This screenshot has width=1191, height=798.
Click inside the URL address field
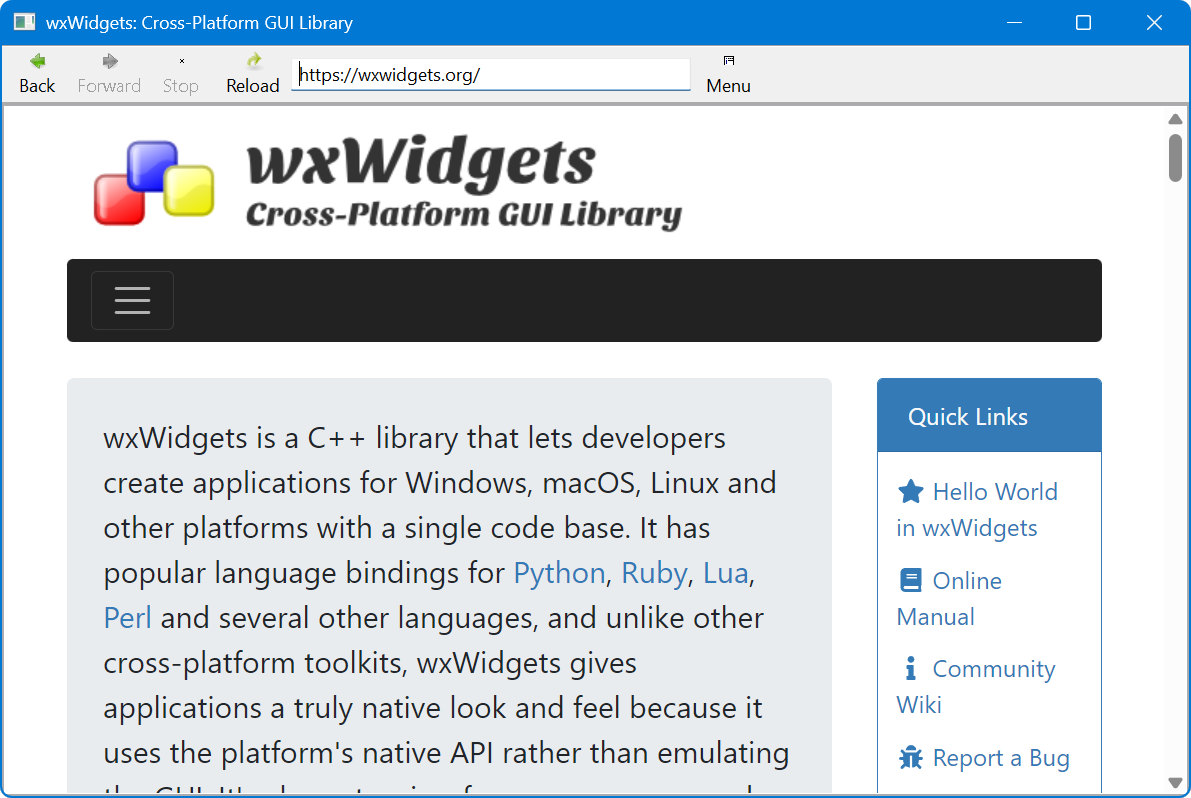(x=490, y=74)
